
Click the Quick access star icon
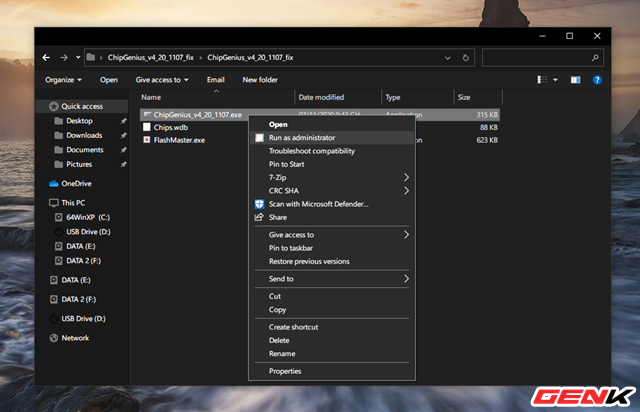tap(53, 107)
